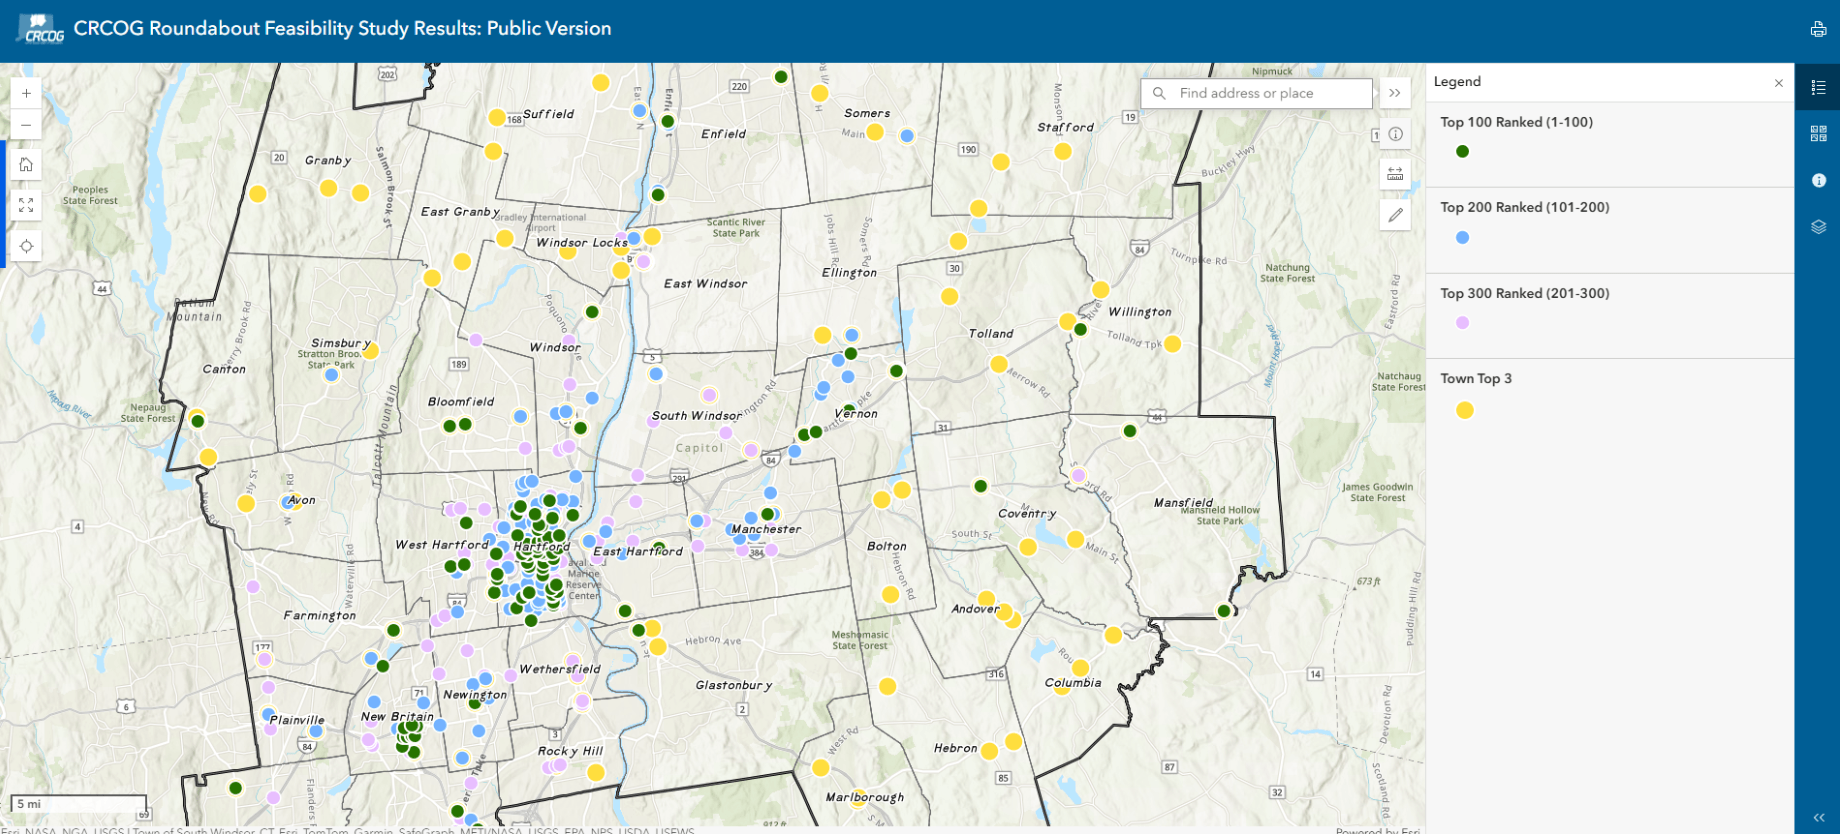Open the blue sidebar info panel
1840x834 pixels.
[x=1818, y=180]
